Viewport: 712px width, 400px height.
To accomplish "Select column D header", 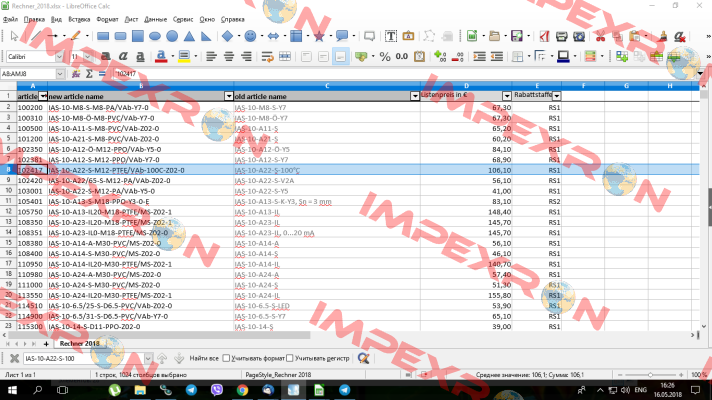I will click(x=466, y=85).
